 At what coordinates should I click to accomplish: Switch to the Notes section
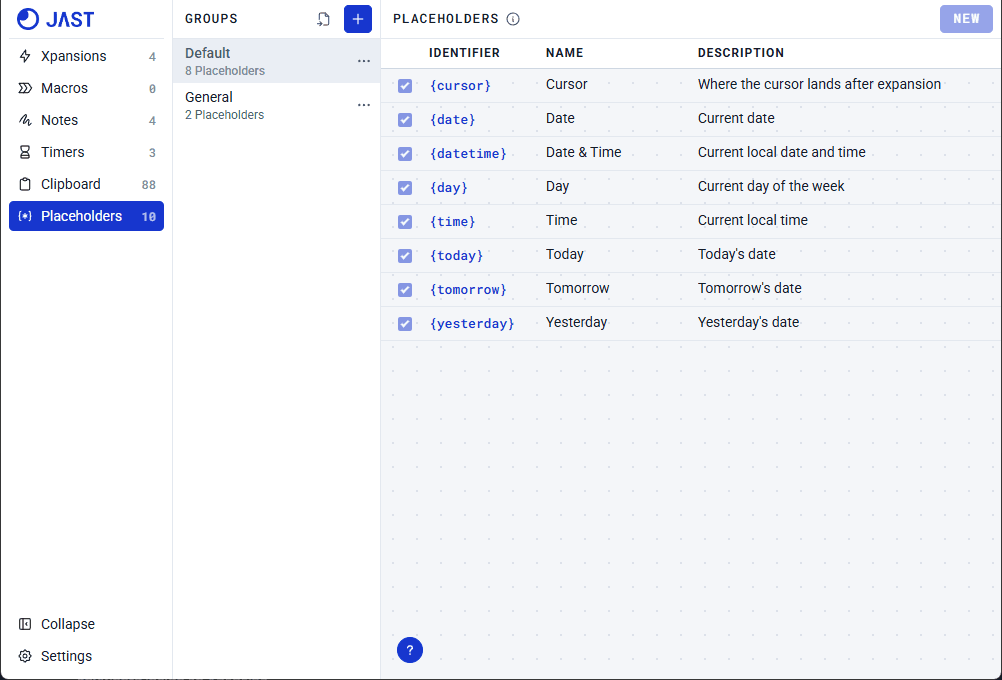point(86,120)
